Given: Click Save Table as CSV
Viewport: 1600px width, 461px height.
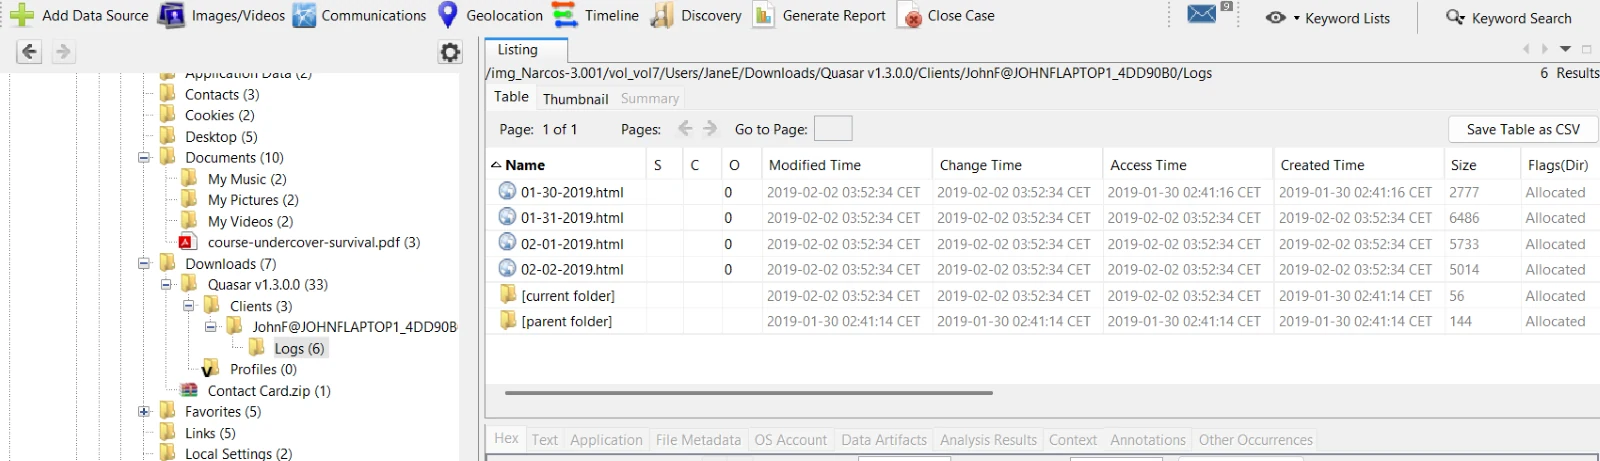Looking at the screenshot, I should (x=1523, y=129).
